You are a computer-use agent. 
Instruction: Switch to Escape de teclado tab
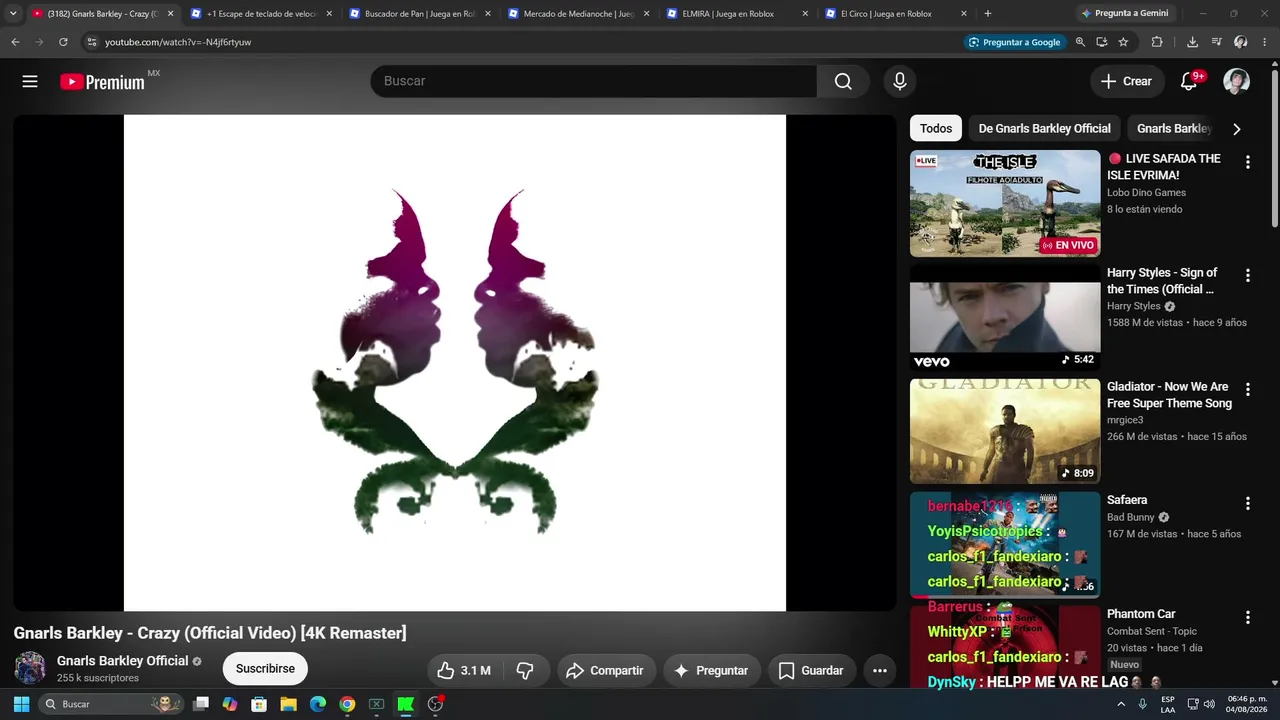tap(262, 14)
